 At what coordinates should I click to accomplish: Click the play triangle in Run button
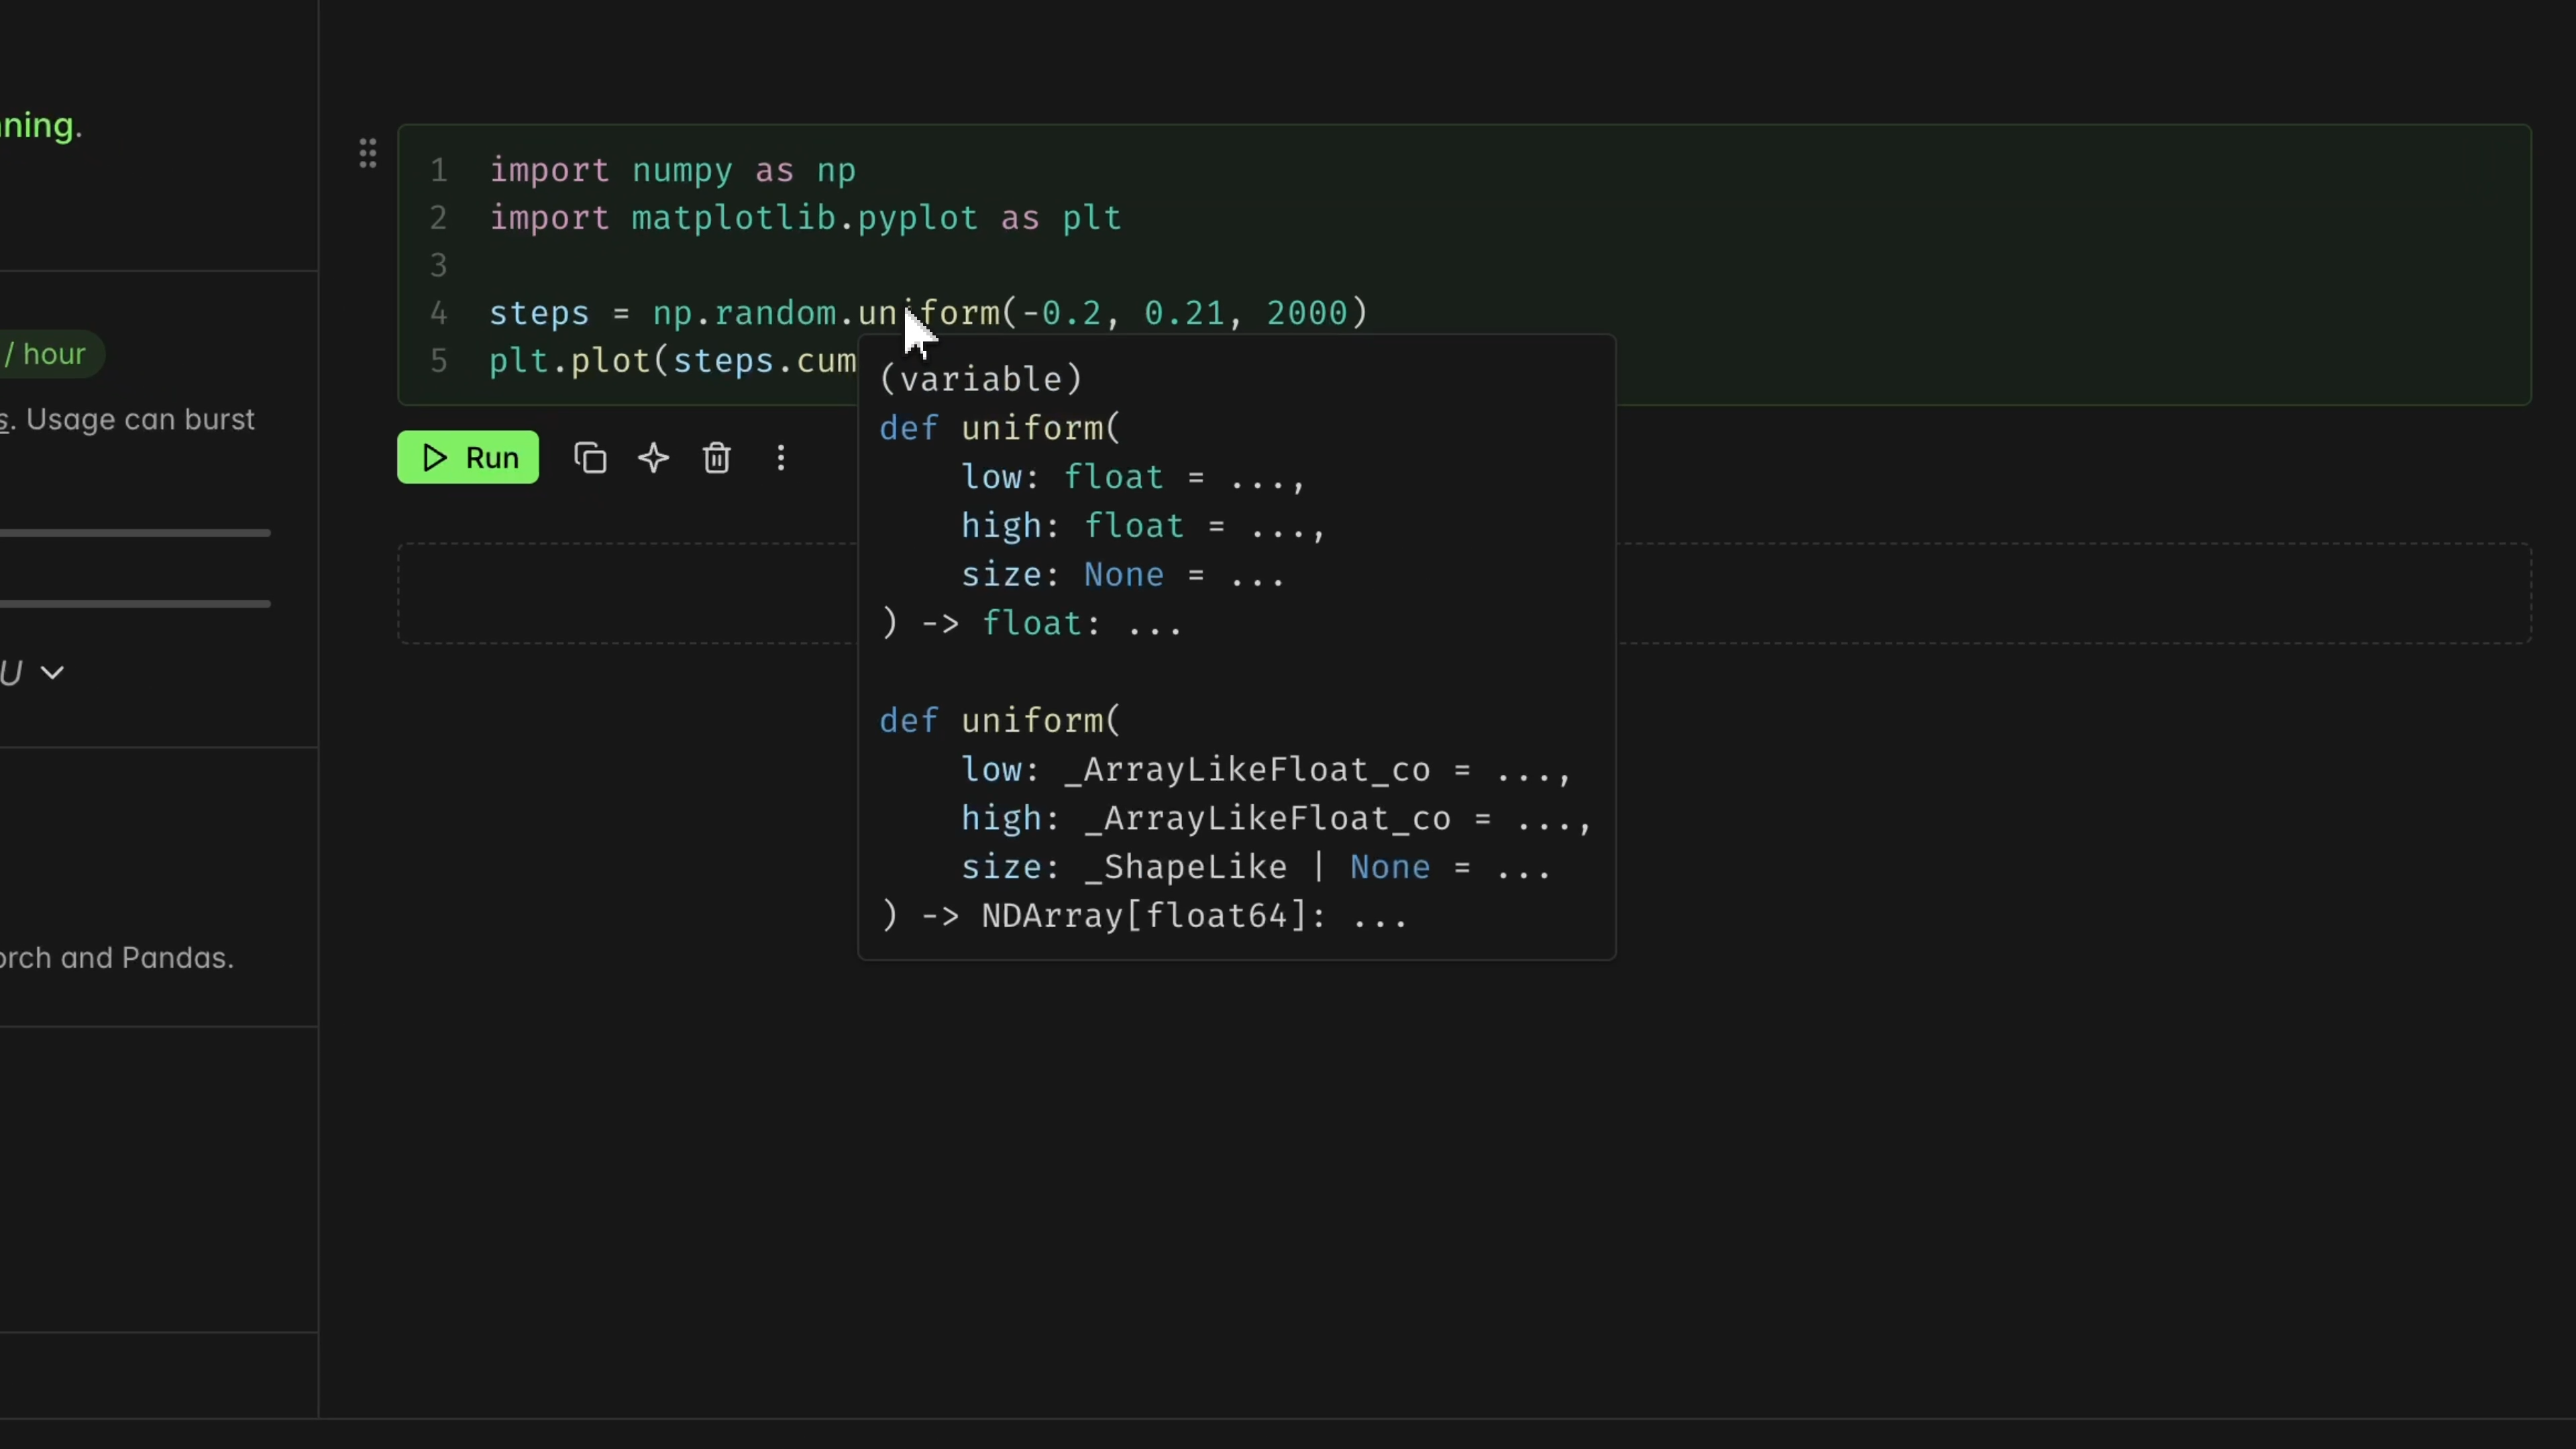pyautogui.click(x=435, y=458)
